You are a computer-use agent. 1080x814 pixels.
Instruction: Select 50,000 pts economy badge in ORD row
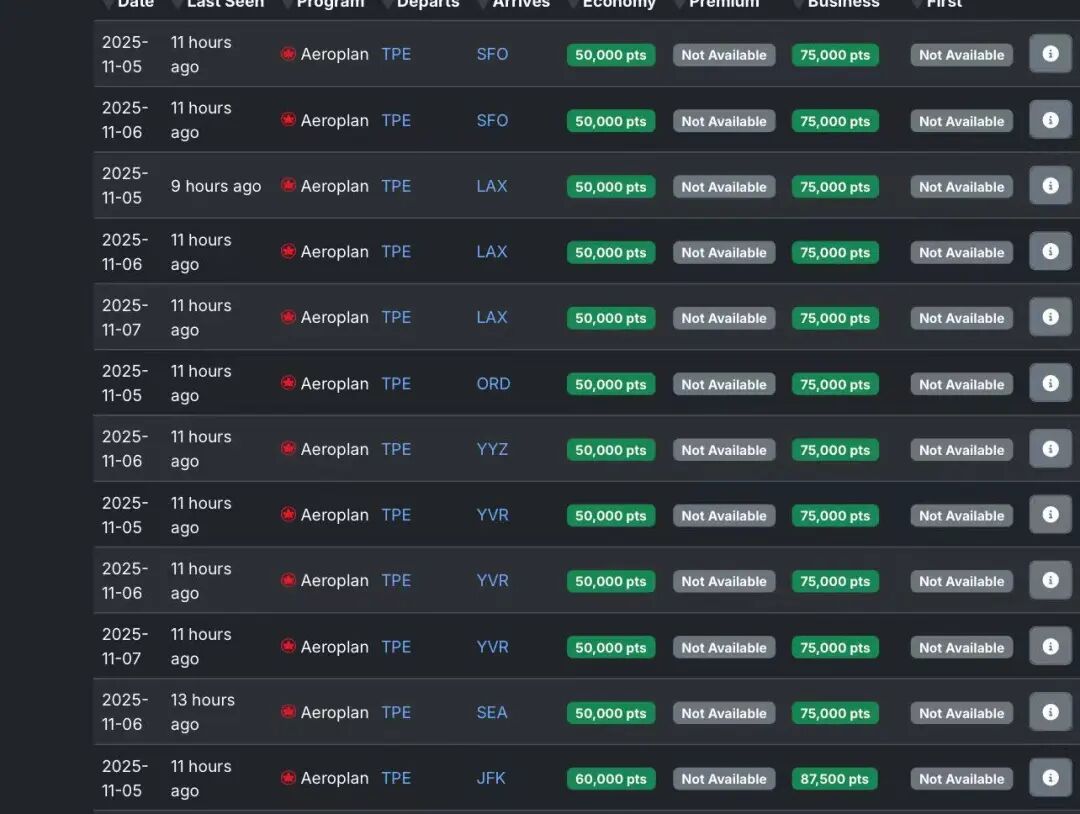(x=611, y=384)
